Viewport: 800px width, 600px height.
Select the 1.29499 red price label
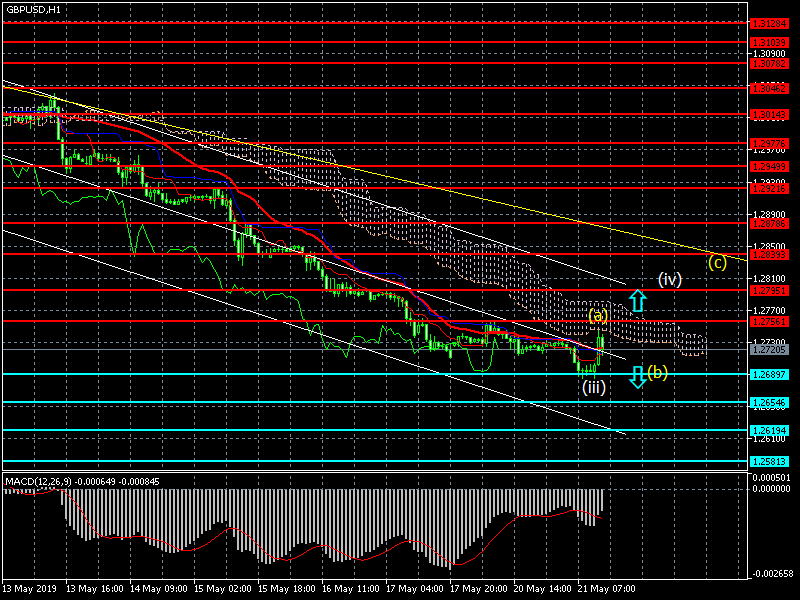(769, 167)
